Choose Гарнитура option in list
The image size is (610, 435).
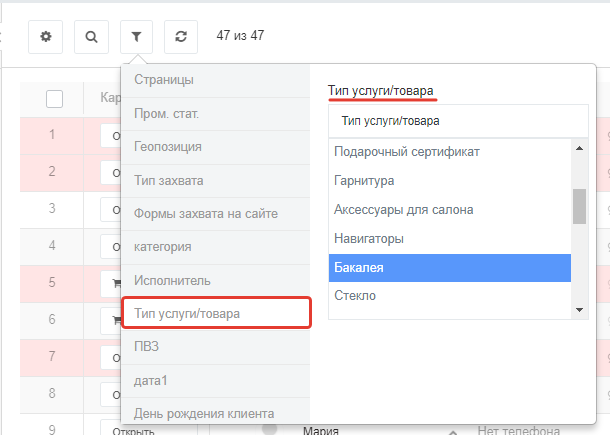coord(450,181)
